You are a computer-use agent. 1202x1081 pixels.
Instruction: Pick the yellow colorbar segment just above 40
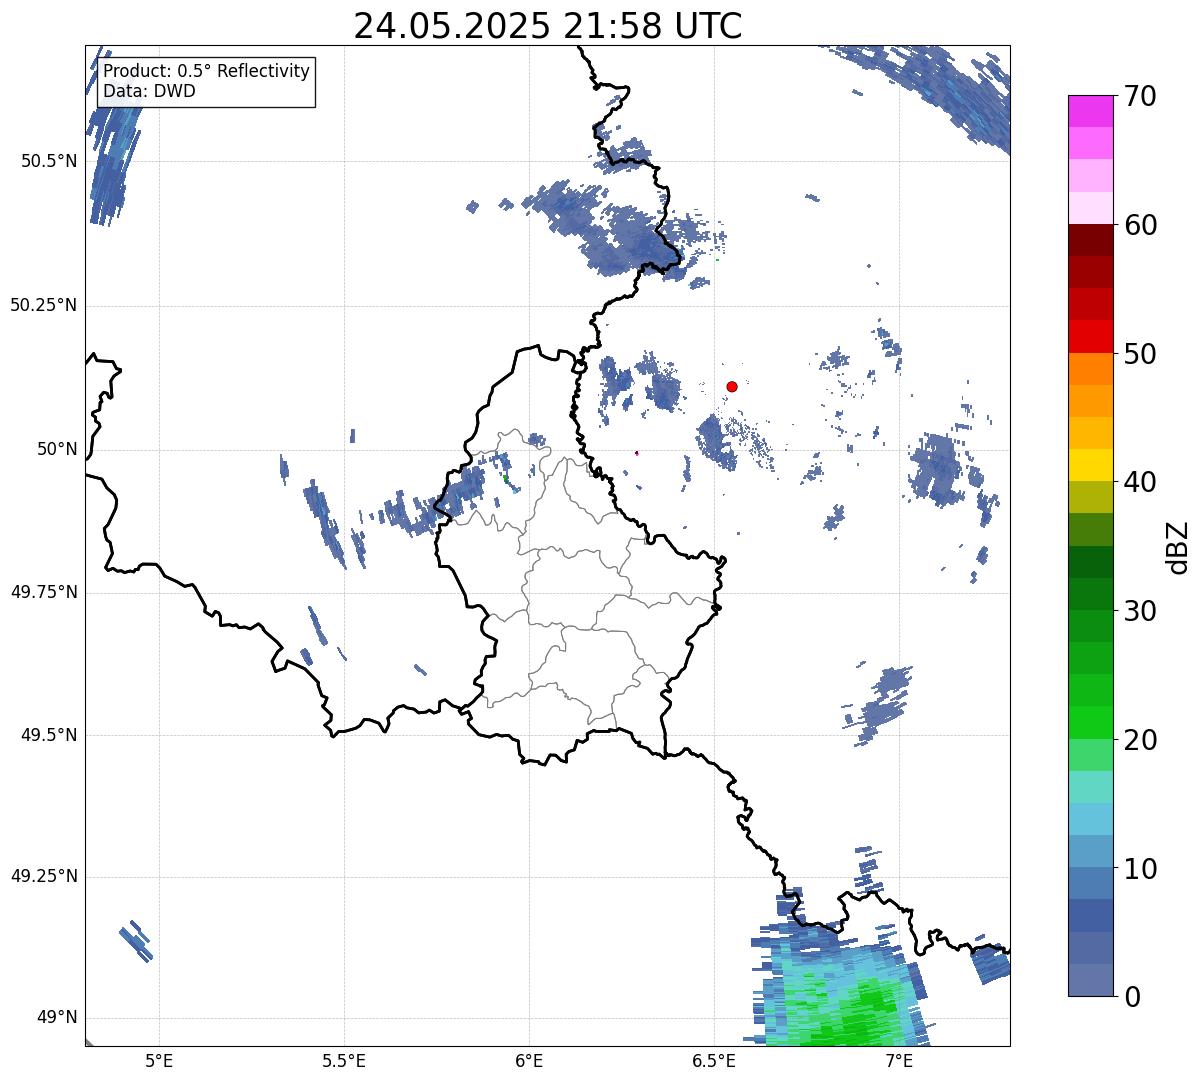(1091, 465)
